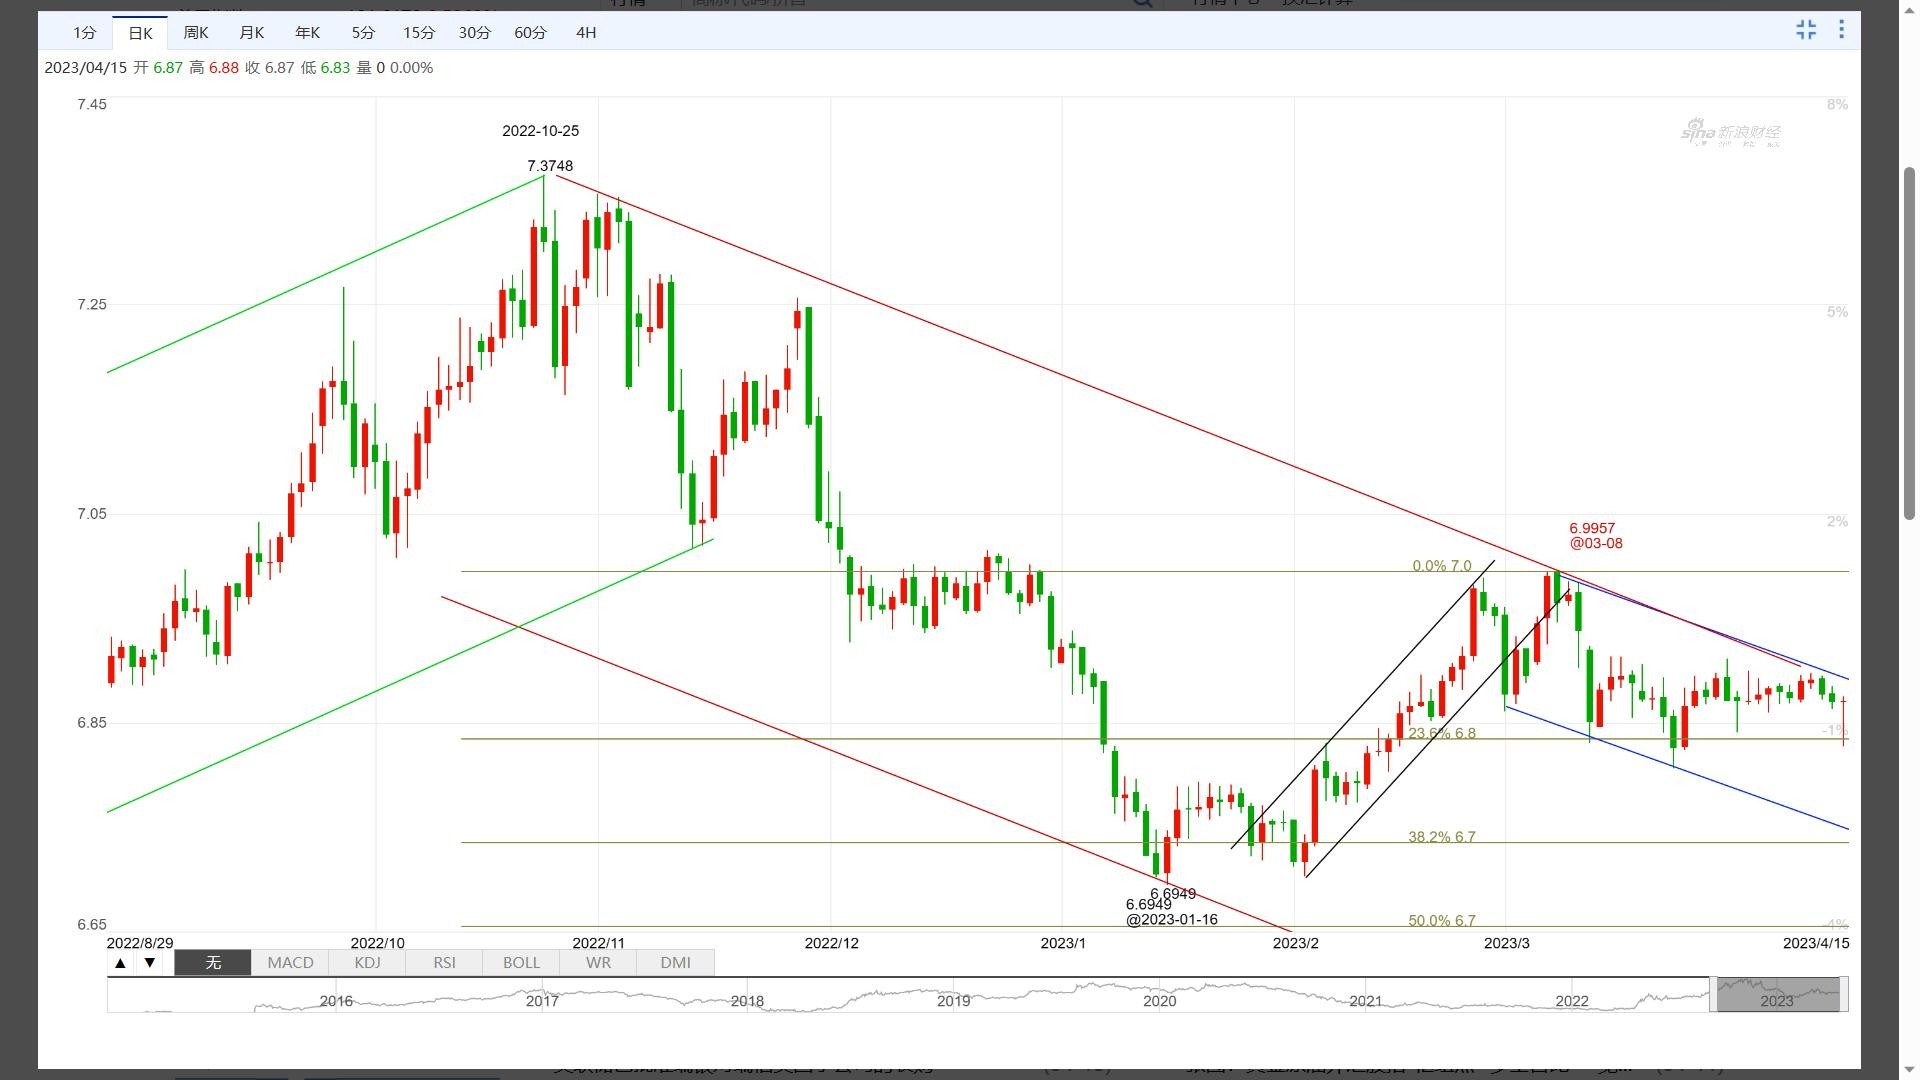Choose the 5分 interval tab
The width and height of the screenshot is (1920, 1080).
[363, 33]
